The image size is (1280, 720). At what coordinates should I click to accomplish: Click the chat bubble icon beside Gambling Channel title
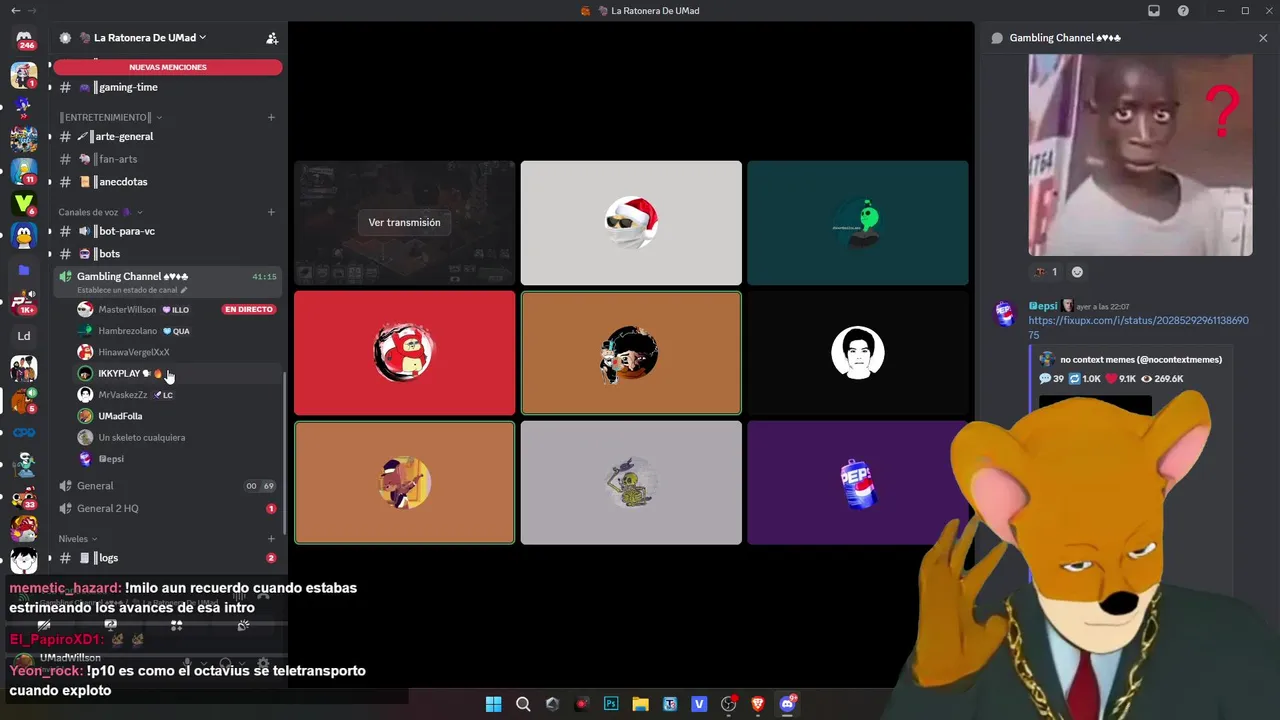pos(997,38)
